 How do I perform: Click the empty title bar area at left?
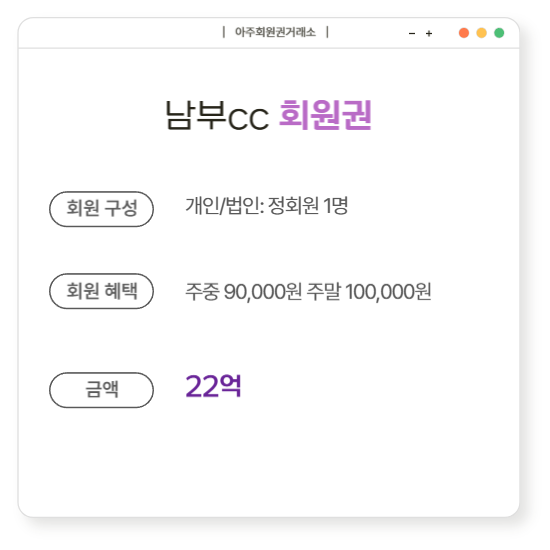119,33
